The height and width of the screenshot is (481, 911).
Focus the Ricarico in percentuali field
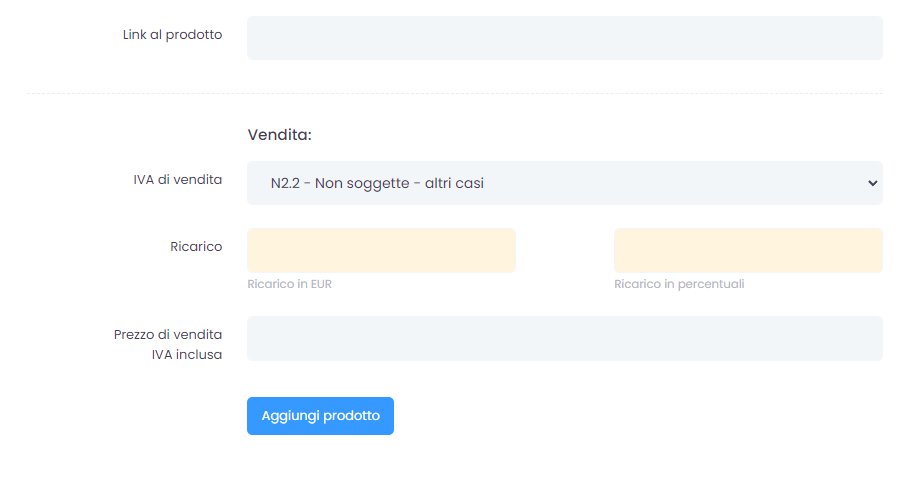point(748,250)
